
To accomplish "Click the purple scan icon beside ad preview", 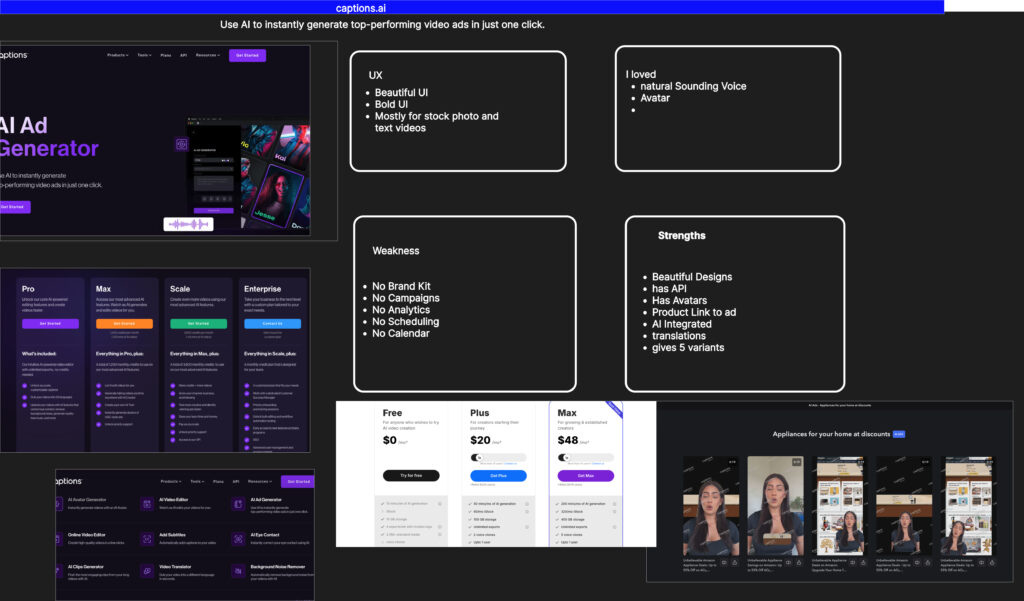I will point(182,144).
